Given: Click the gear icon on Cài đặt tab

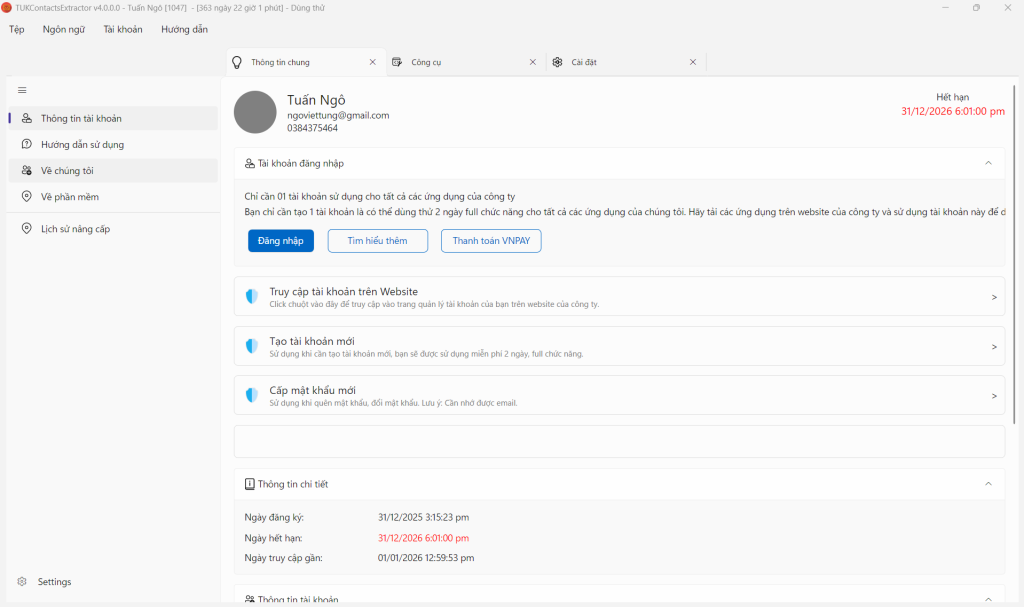Looking at the screenshot, I should pos(557,62).
